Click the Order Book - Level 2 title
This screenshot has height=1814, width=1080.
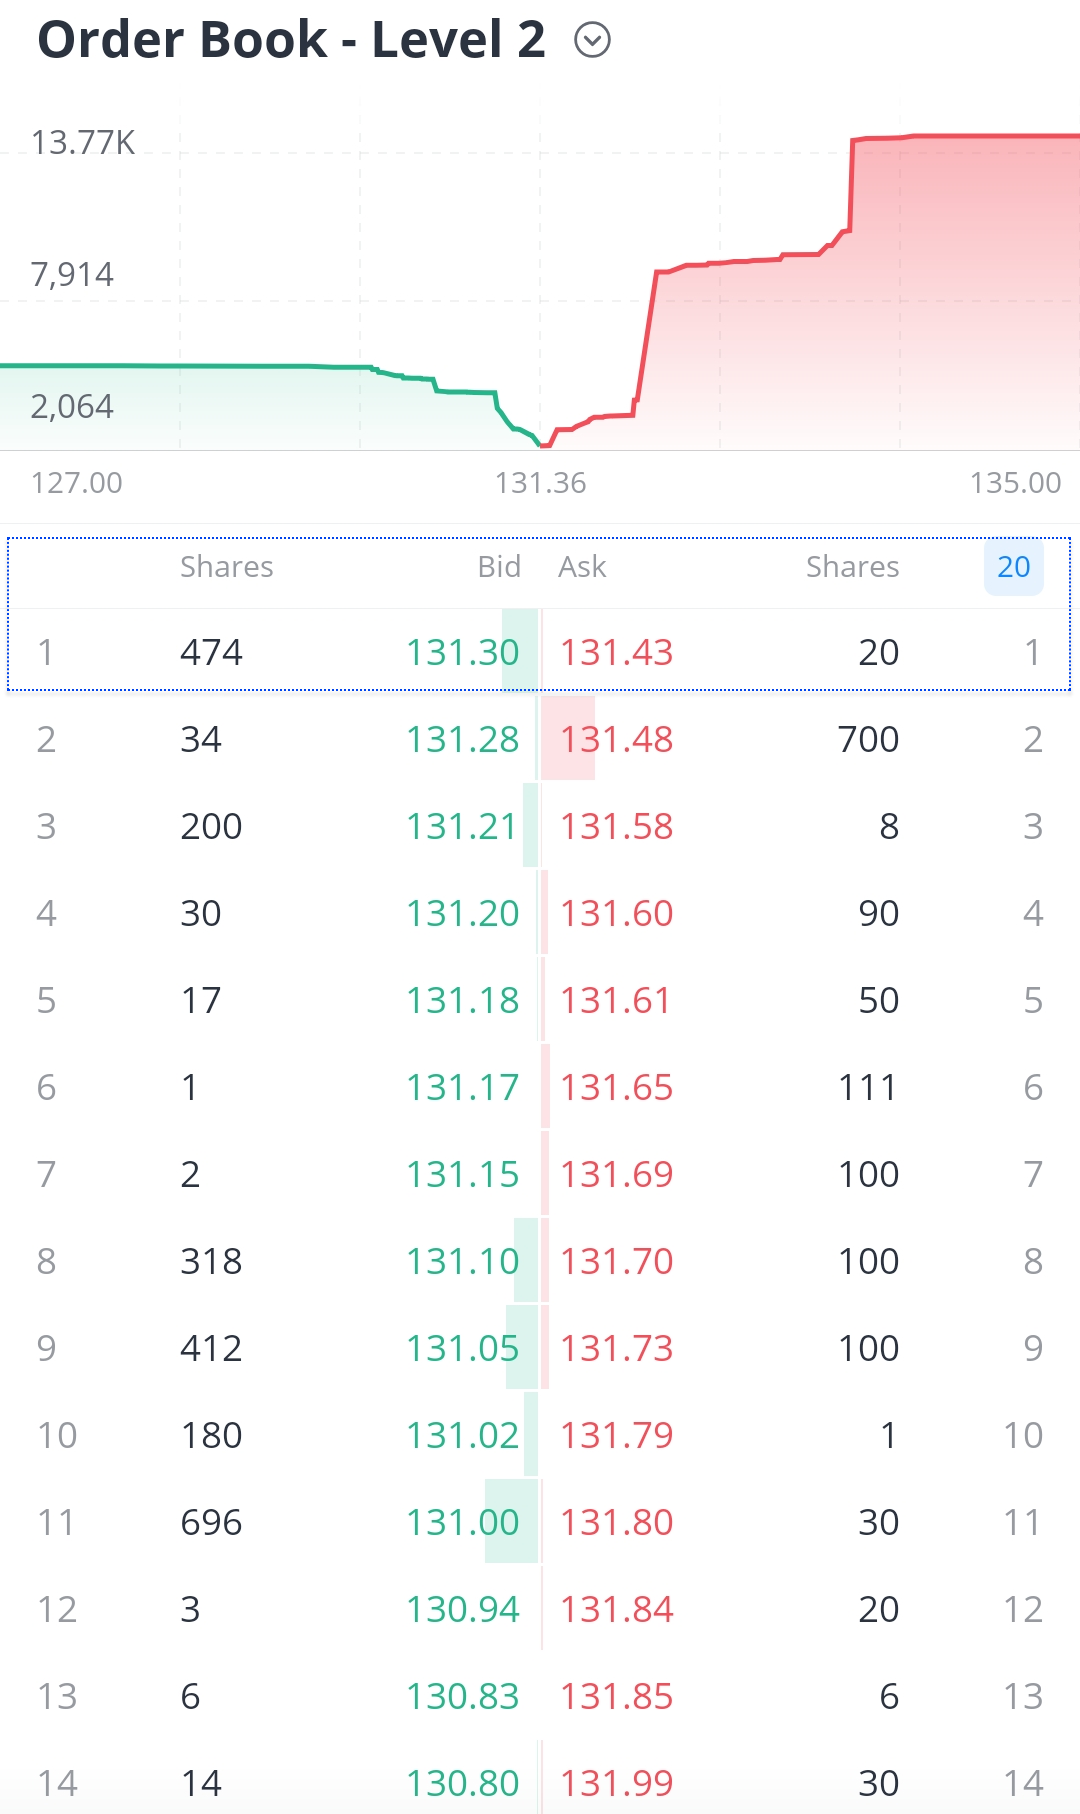coord(291,41)
